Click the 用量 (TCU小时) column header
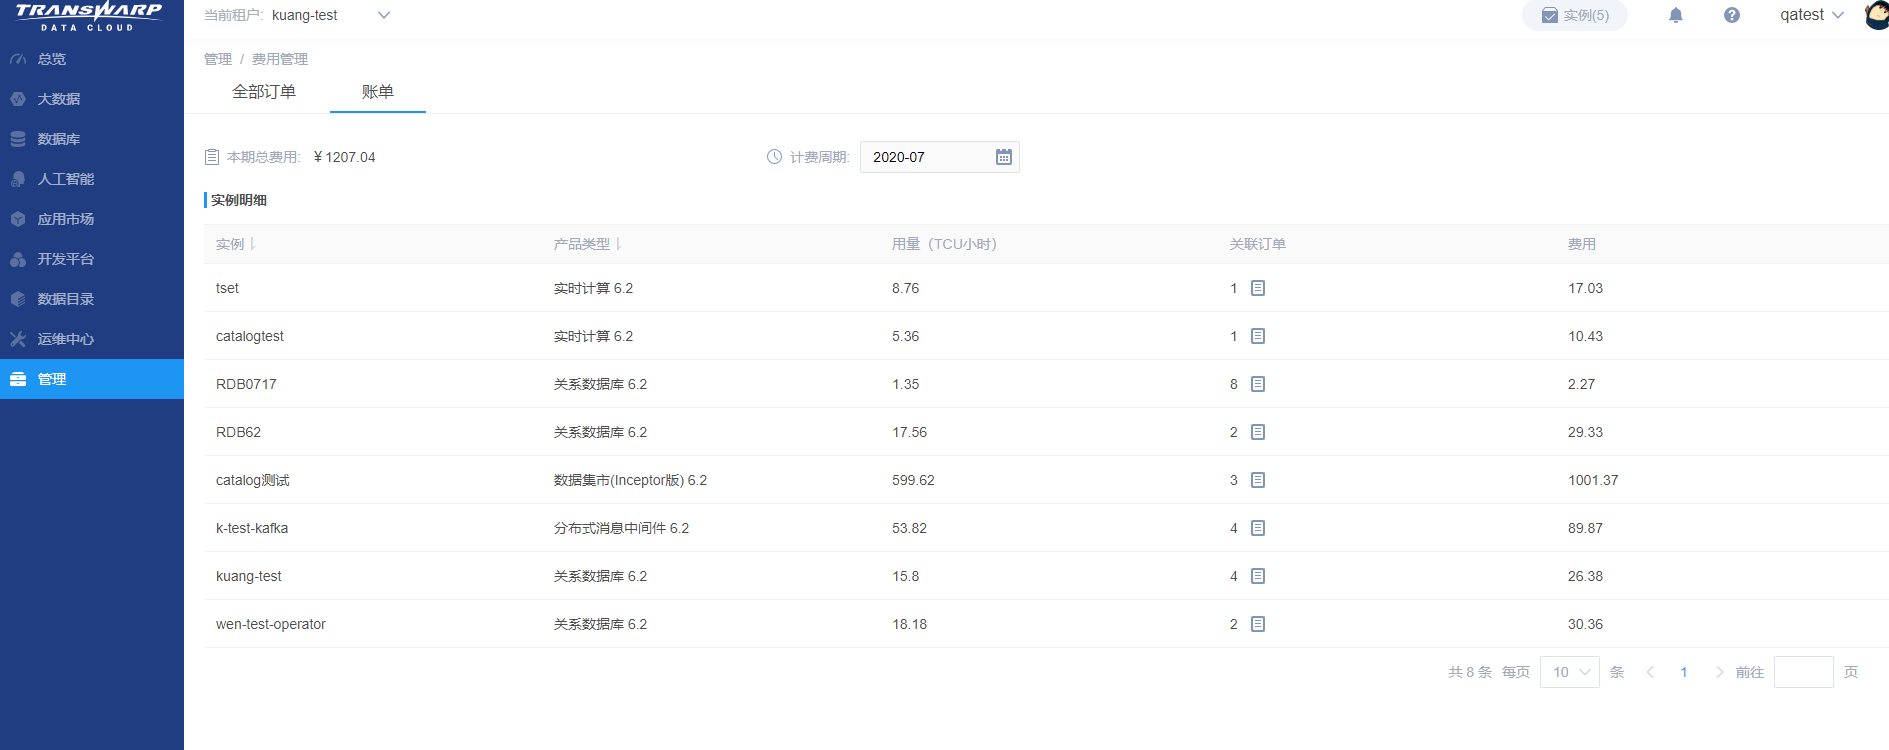The image size is (1889, 750). pos(944,244)
